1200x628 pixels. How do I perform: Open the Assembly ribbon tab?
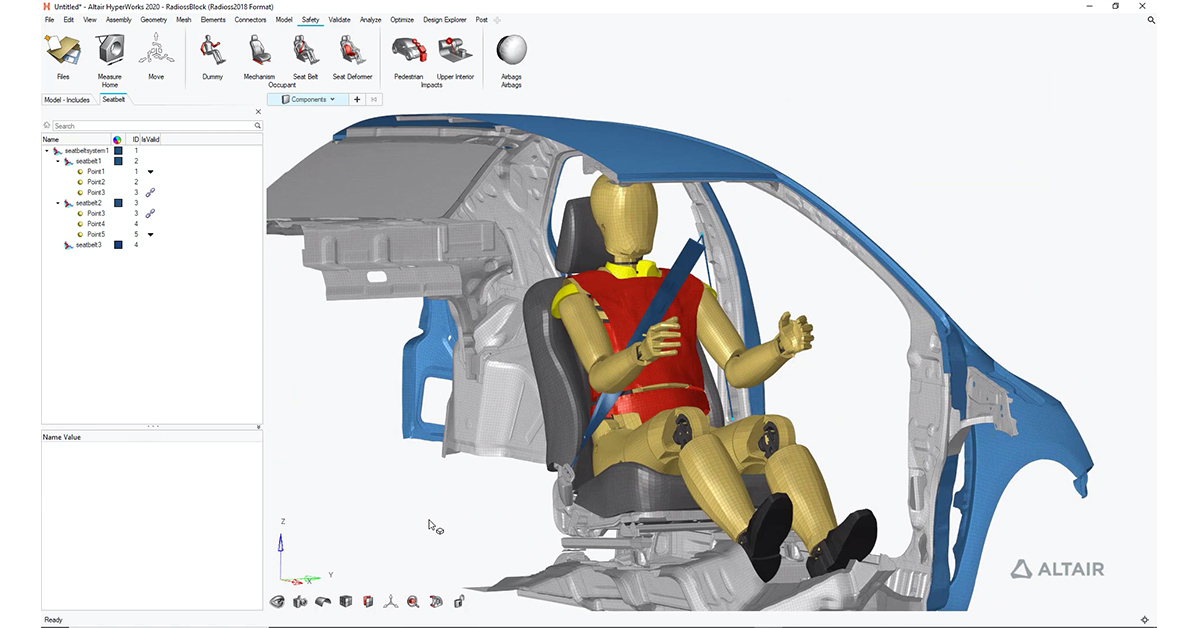[118, 19]
